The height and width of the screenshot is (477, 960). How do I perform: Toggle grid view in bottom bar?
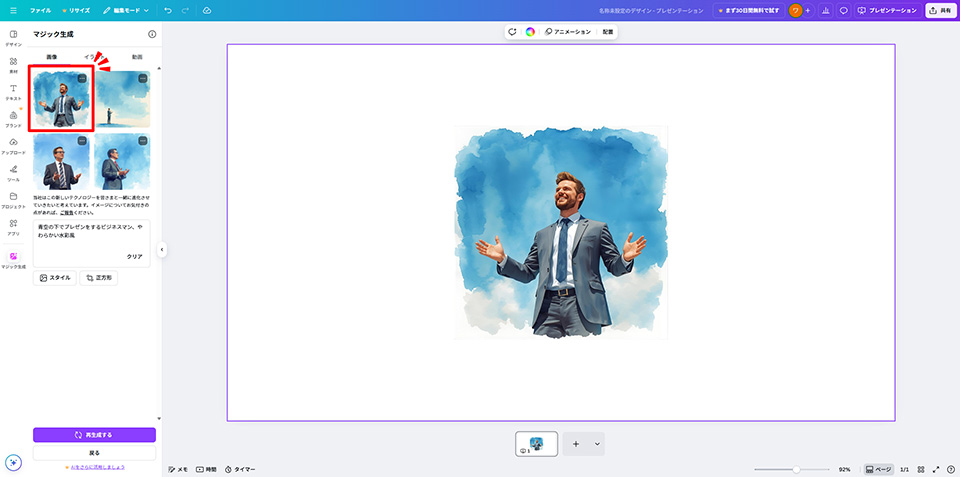921,469
